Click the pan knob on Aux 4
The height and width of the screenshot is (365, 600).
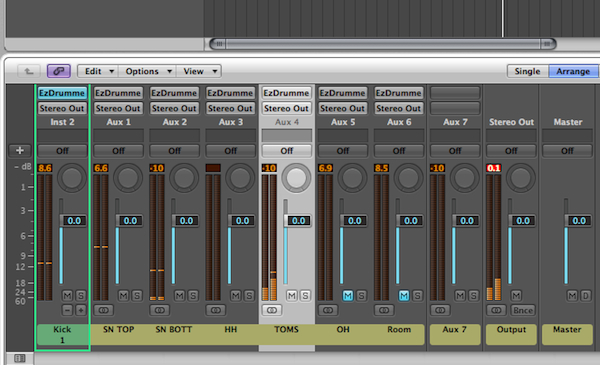click(296, 178)
